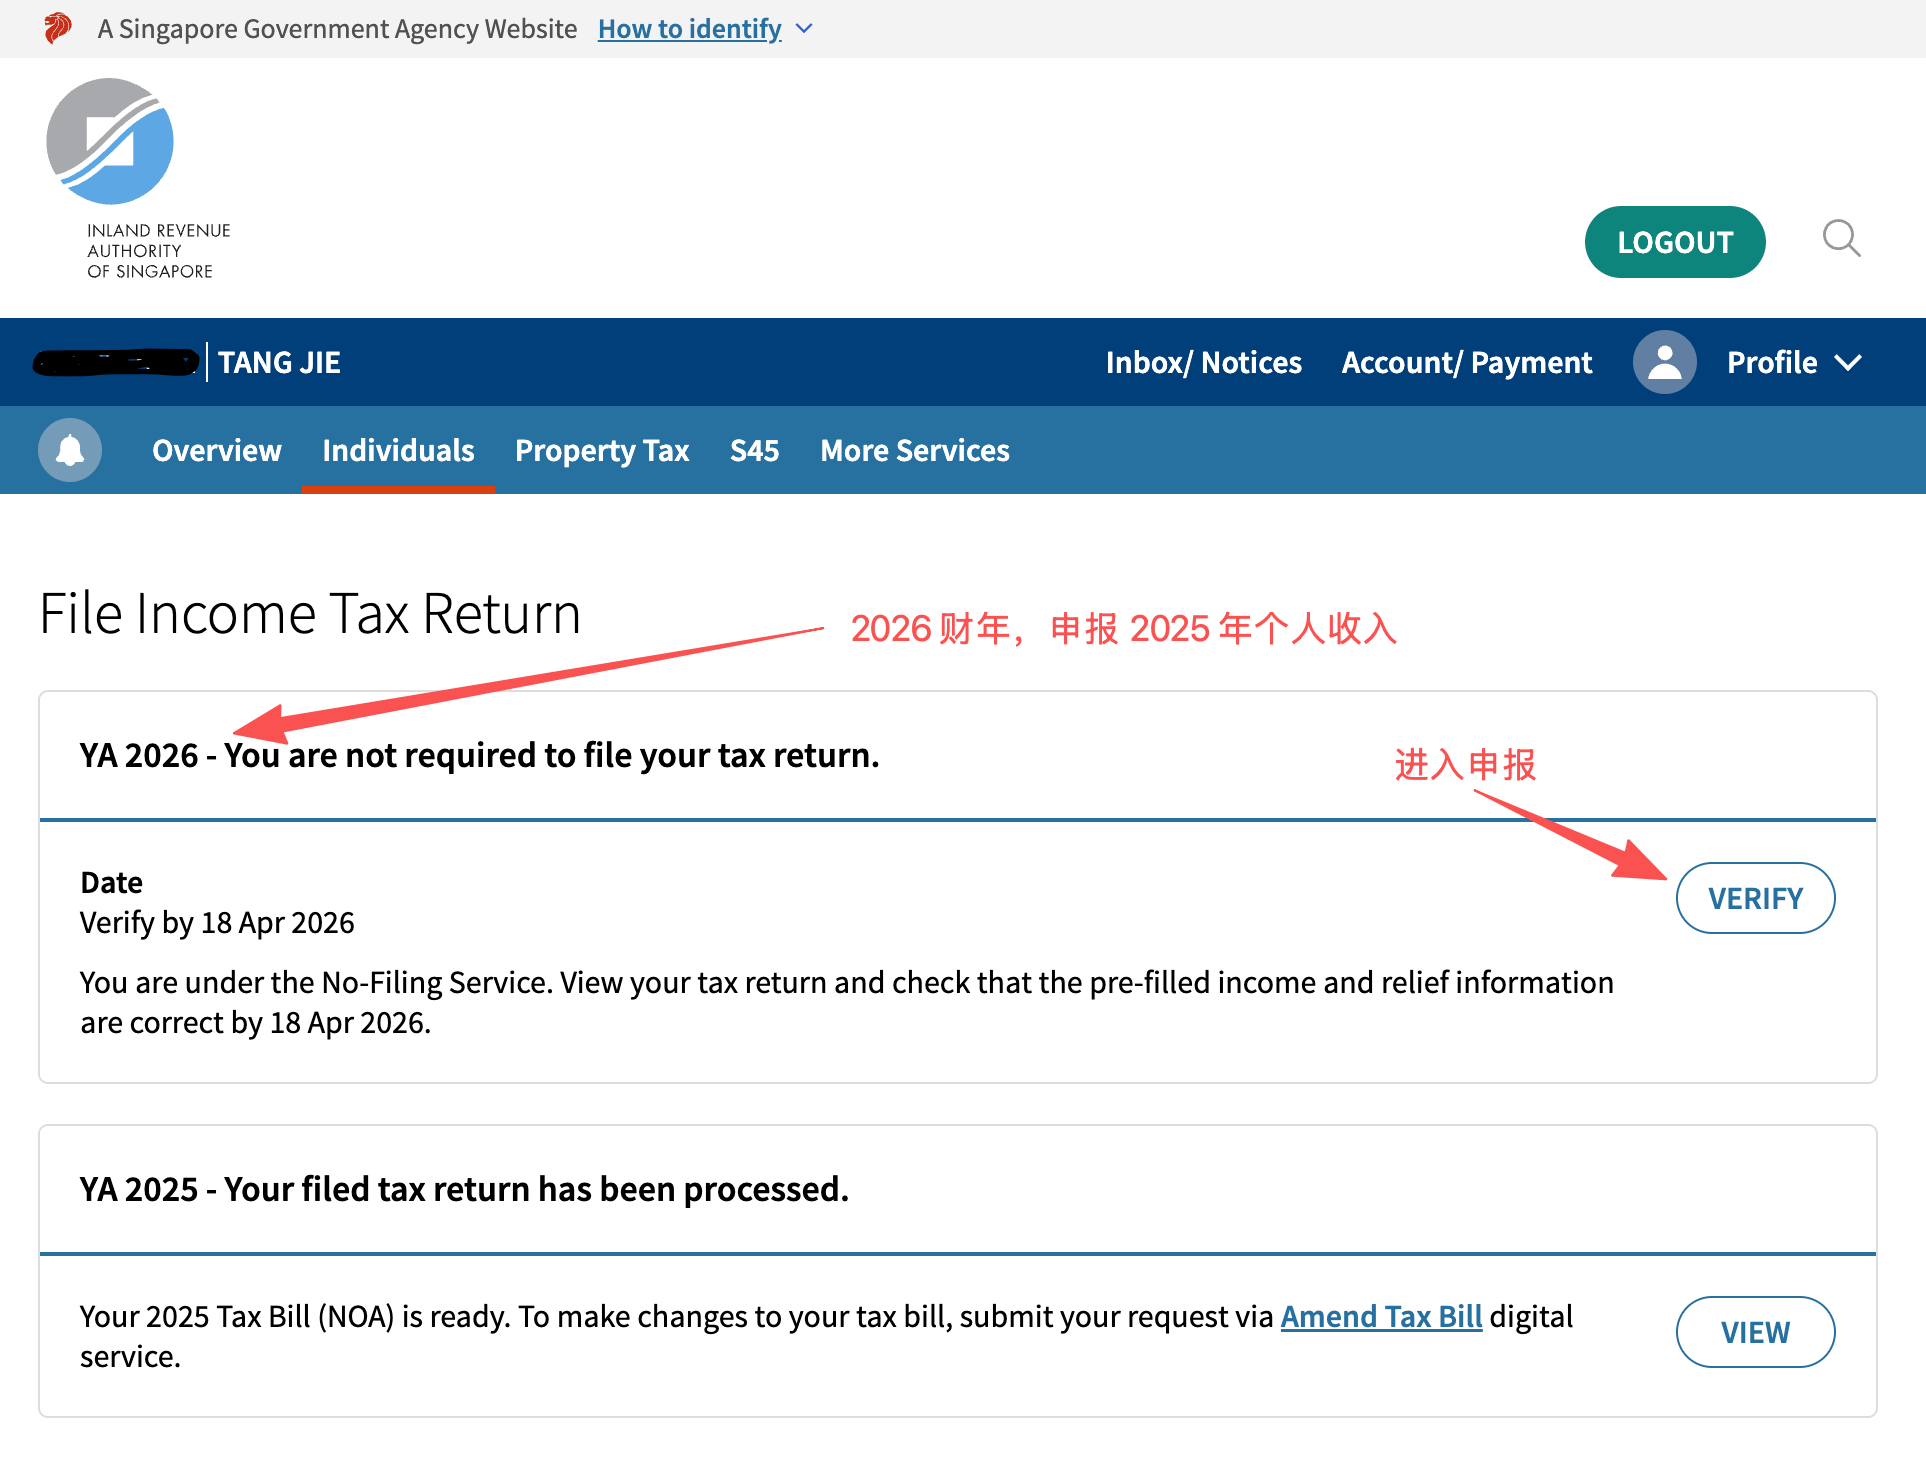Switch to the Overview tab

pos(216,450)
